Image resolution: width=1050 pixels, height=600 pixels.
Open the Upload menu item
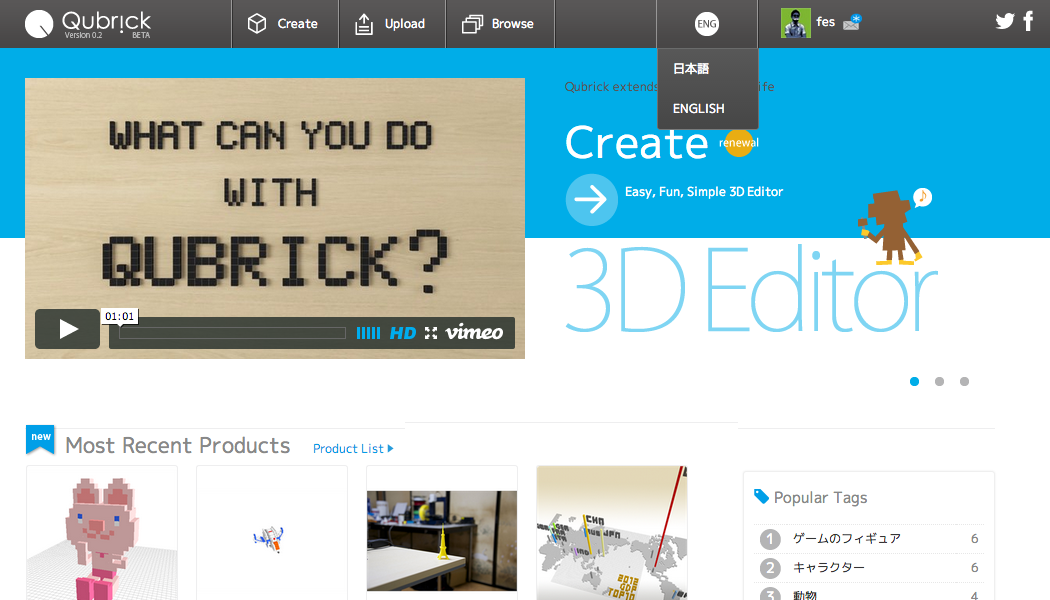tap(392, 24)
